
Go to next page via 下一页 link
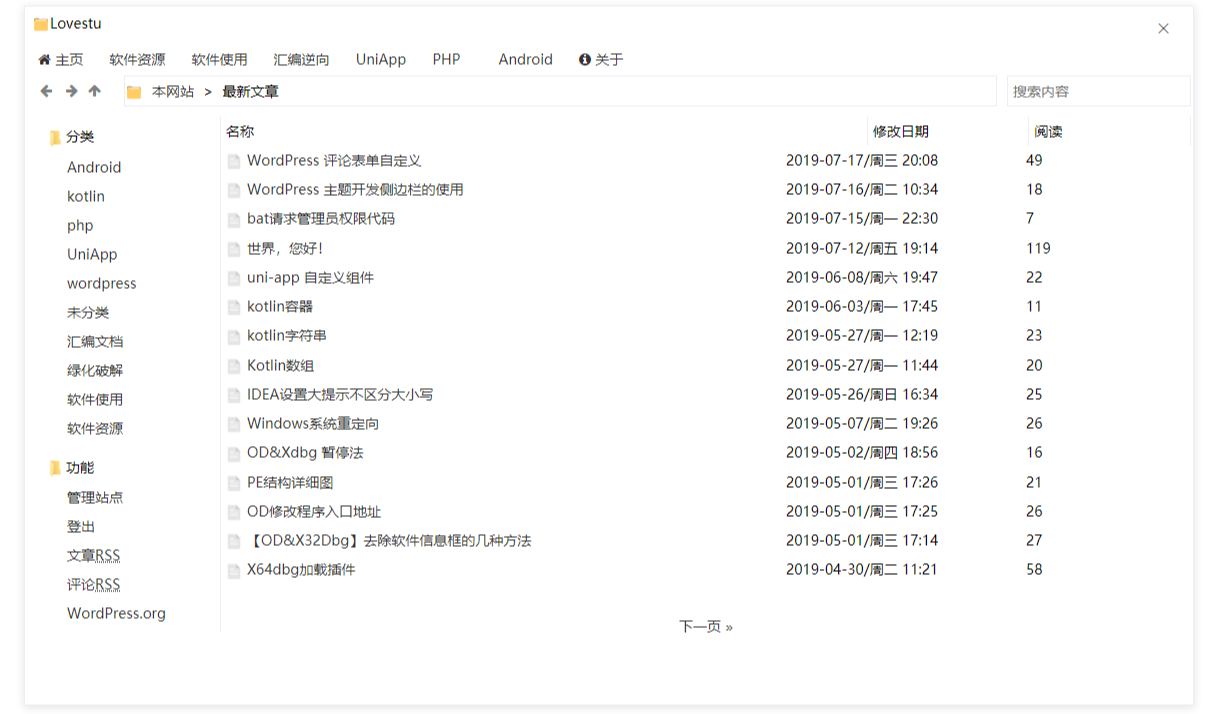(705, 627)
